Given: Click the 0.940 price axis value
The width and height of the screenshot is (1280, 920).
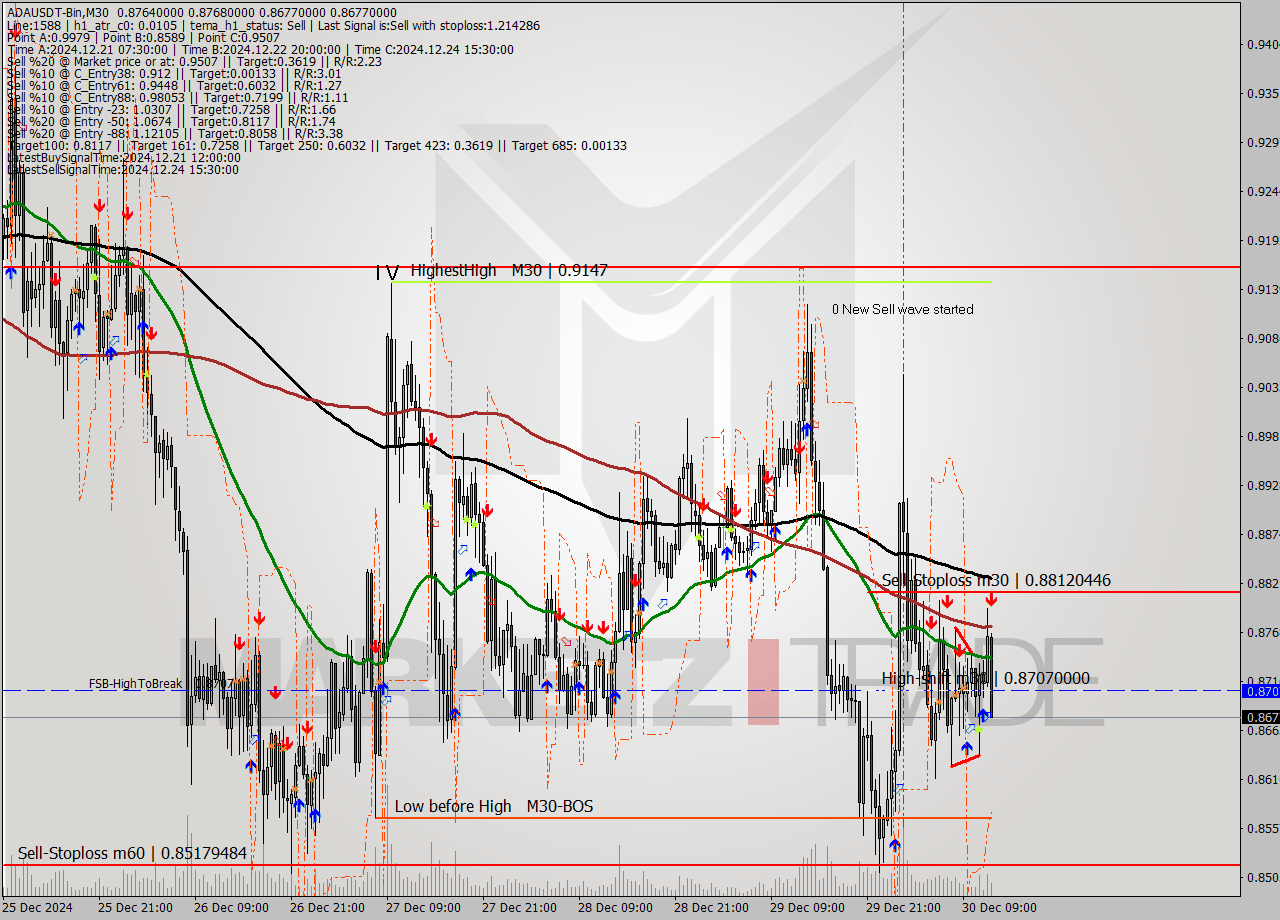Looking at the screenshot, I should [x=1262, y=44].
